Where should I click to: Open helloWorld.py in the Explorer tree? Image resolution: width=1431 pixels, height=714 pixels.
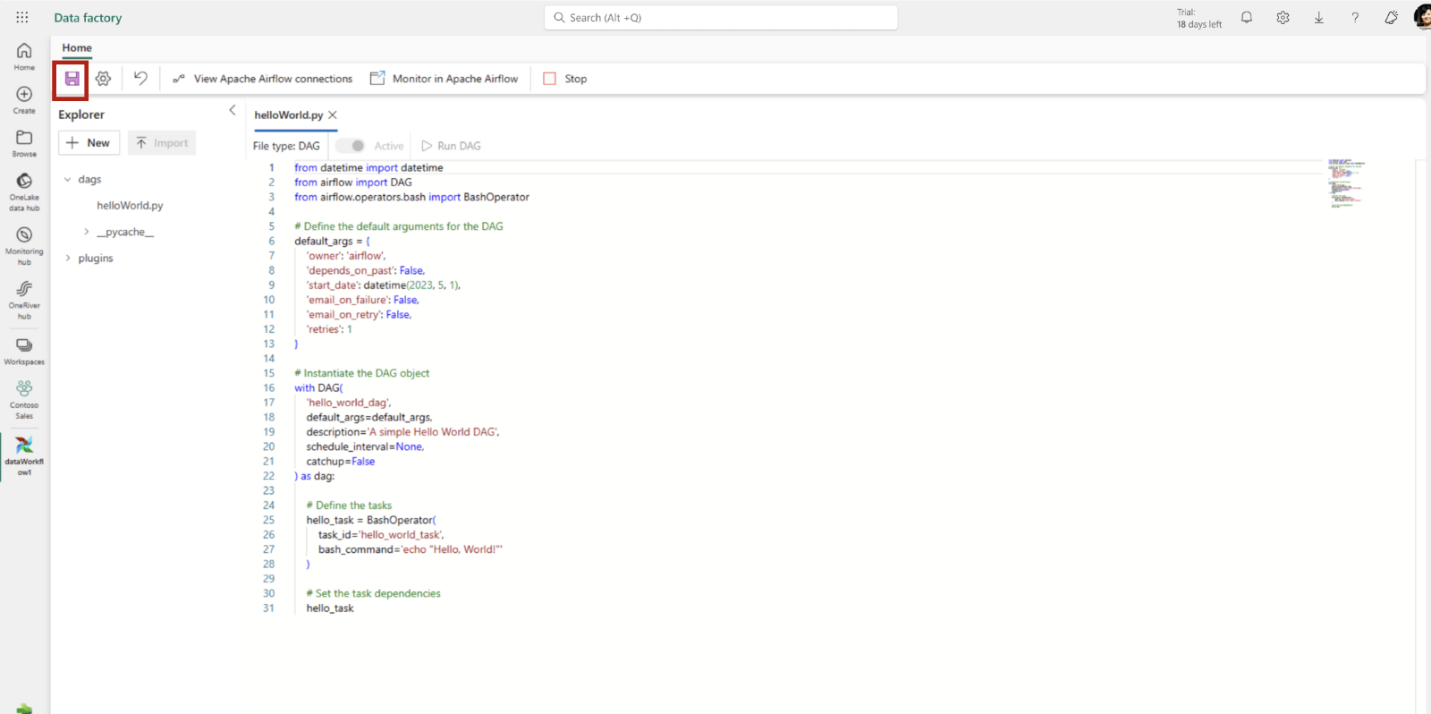(x=130, y=205)
